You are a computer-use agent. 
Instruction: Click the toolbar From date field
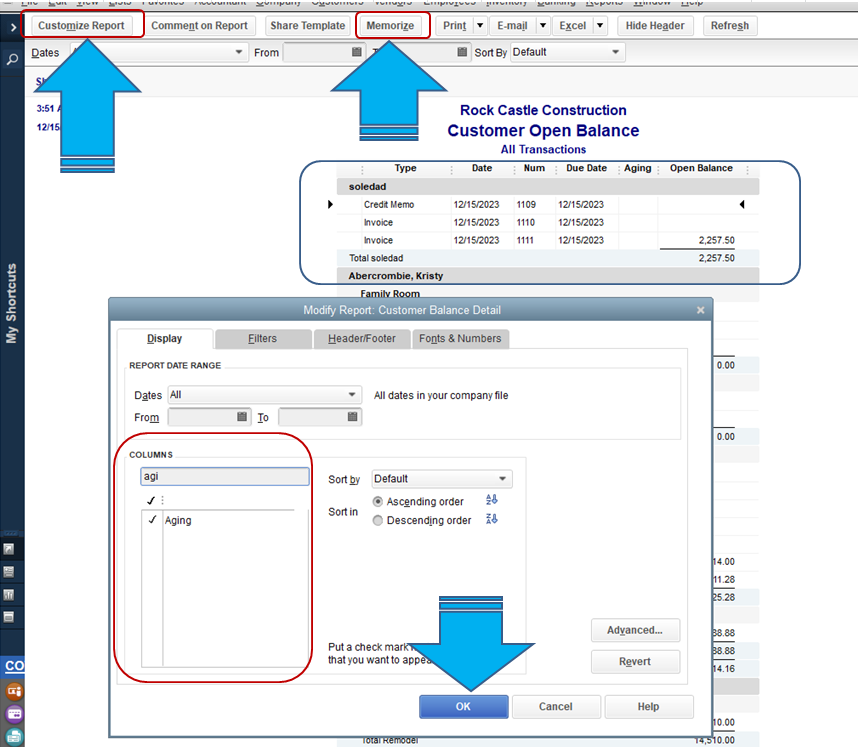[323, 52]
